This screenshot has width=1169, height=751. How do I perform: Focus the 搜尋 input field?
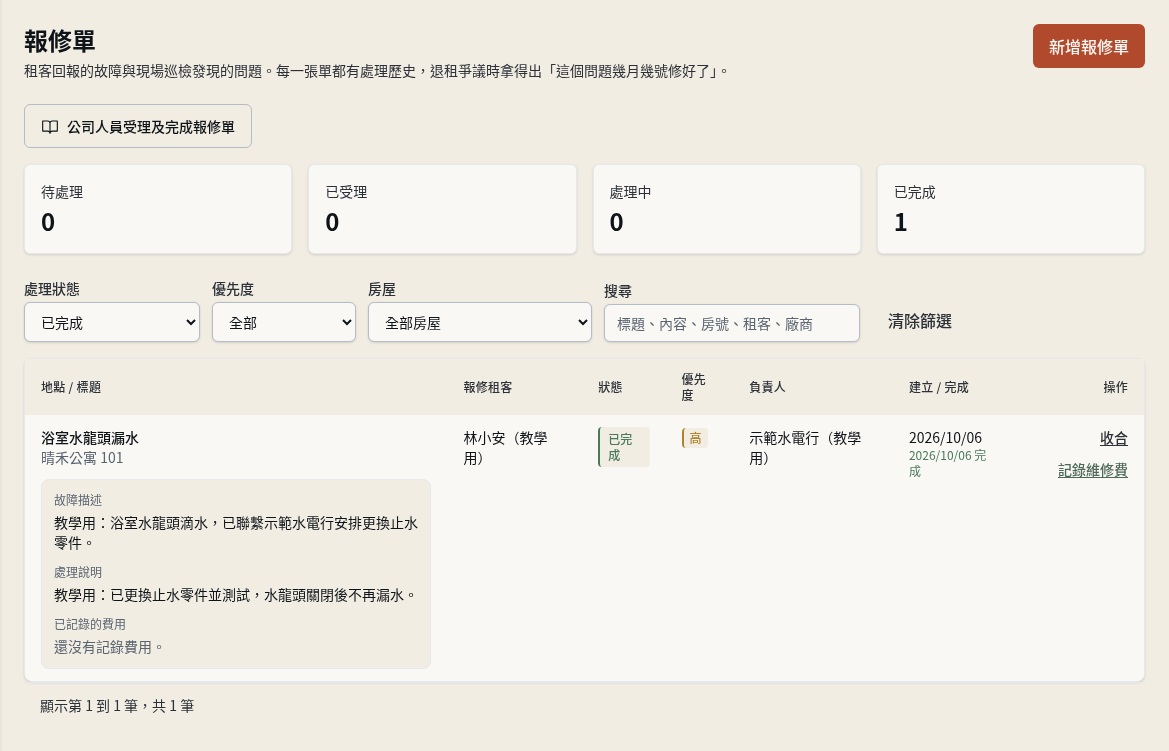coord(731,323)
